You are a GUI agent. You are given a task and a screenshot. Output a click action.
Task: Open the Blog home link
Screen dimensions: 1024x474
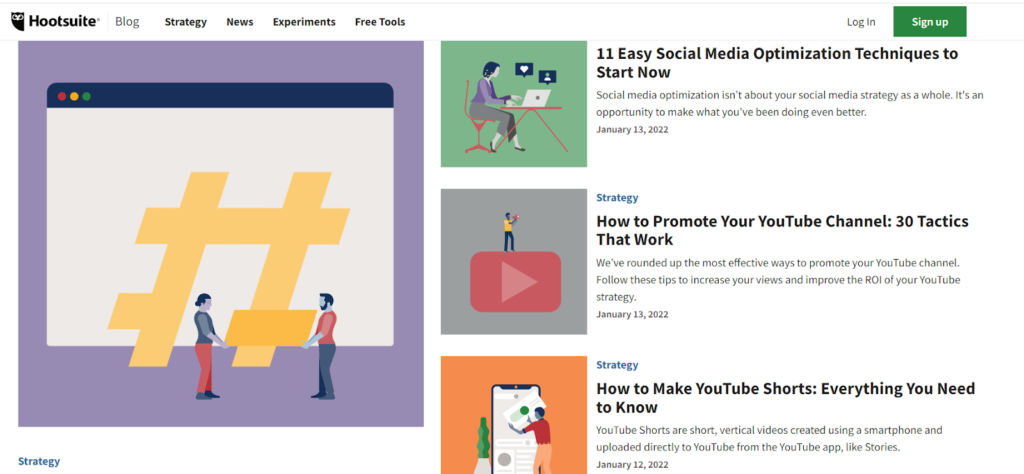pyautogui.click(x=127, y=22)
